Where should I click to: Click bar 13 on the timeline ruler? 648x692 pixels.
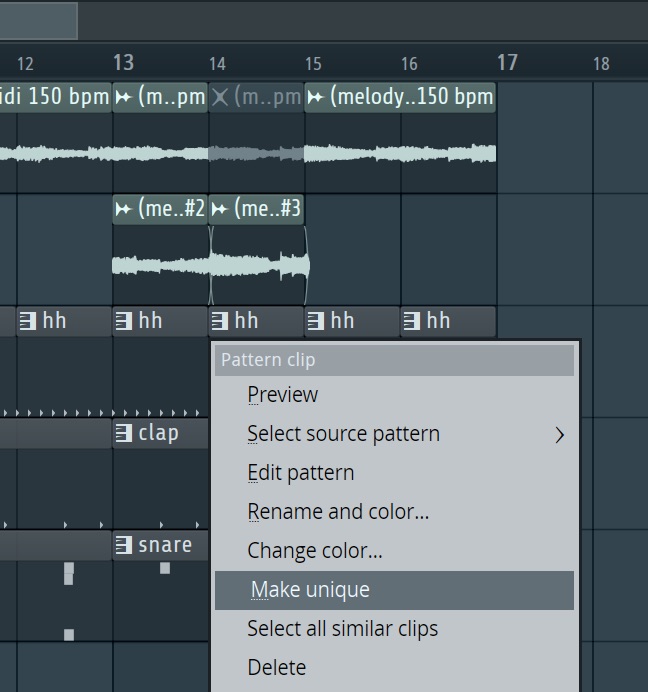click(124, 63)
